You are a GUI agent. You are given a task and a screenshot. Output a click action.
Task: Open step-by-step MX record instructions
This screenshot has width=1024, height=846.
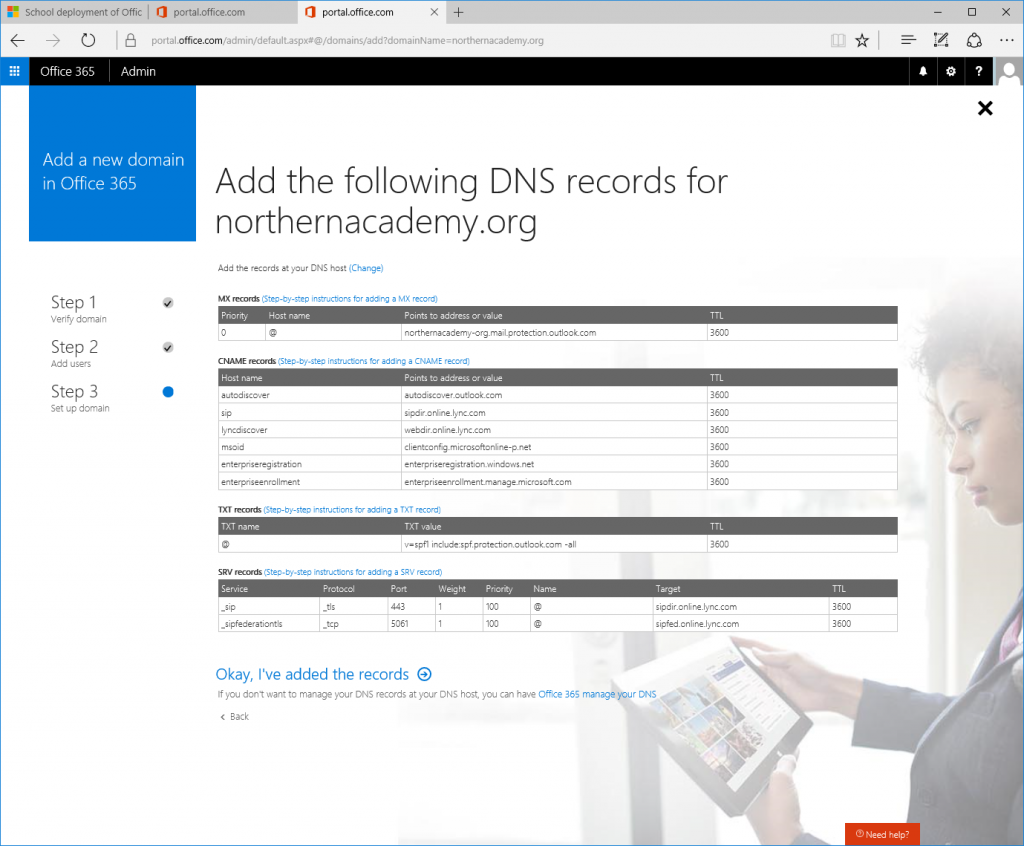349,299
